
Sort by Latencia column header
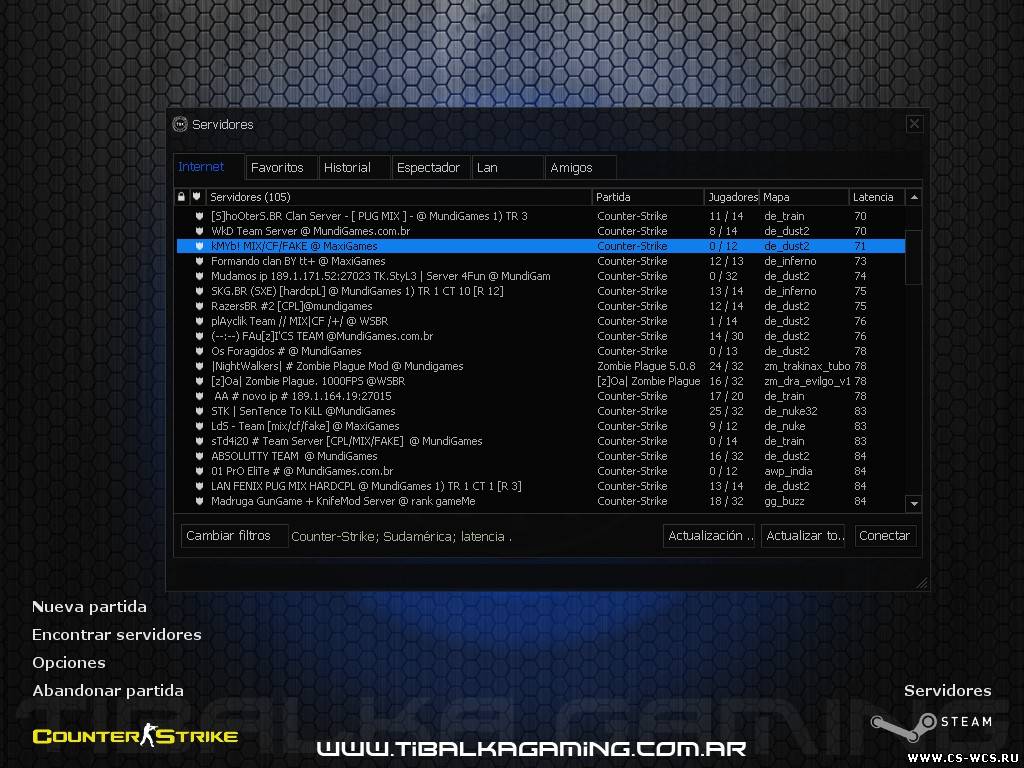877,197
